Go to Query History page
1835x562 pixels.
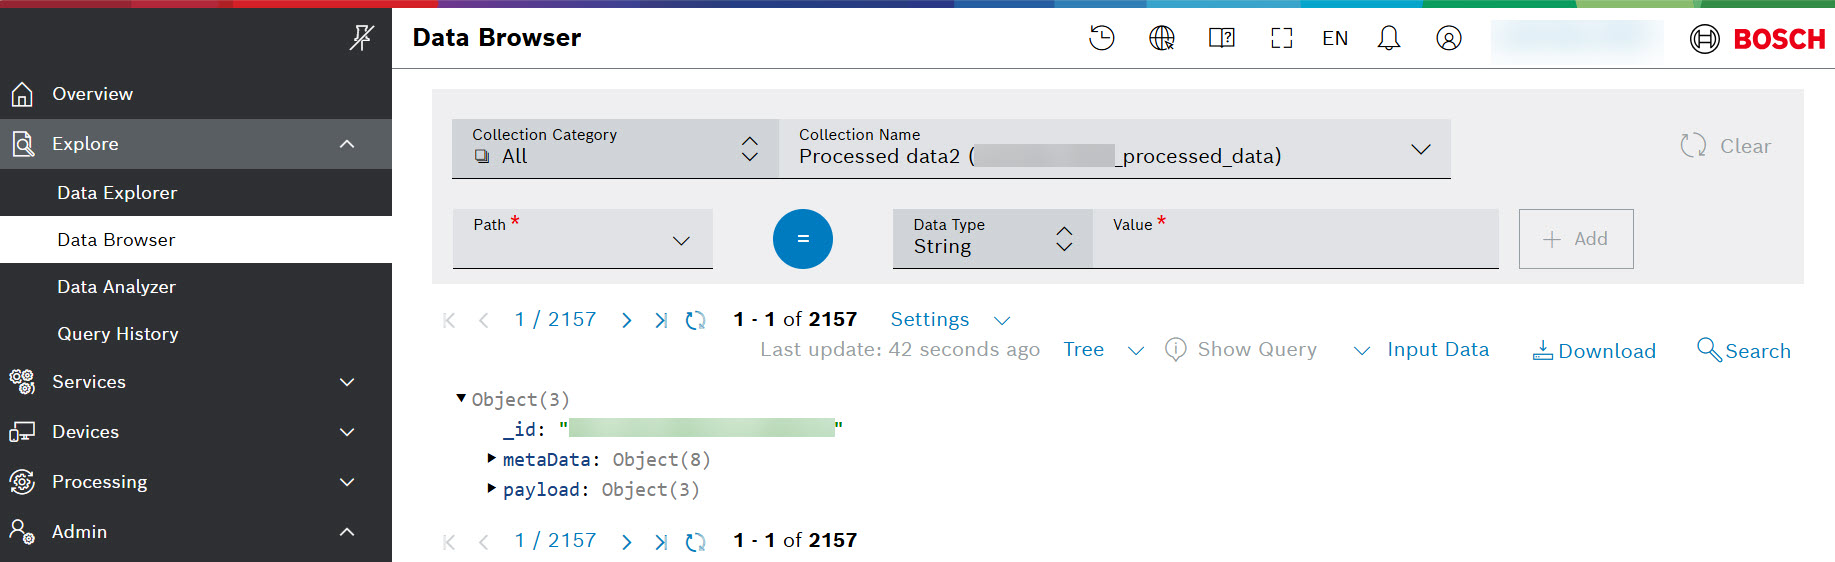(118, 334)
